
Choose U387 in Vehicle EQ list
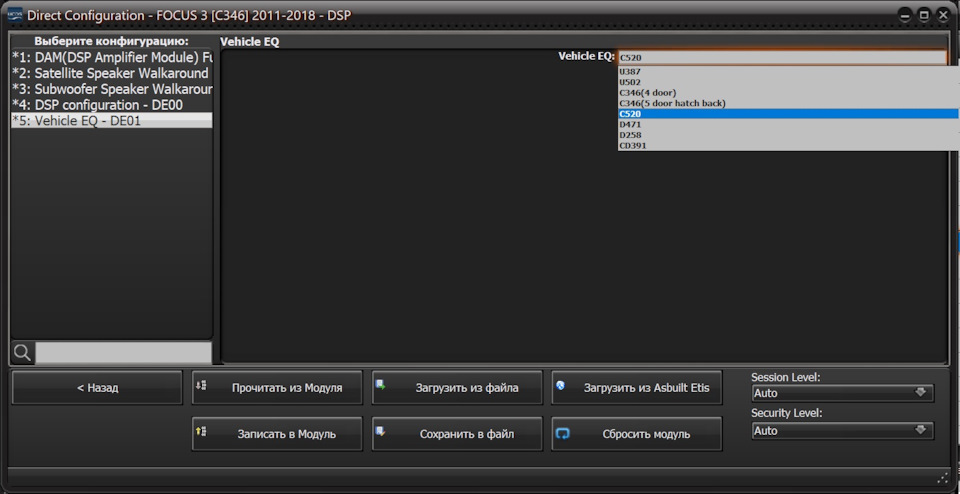click(788, 72)
